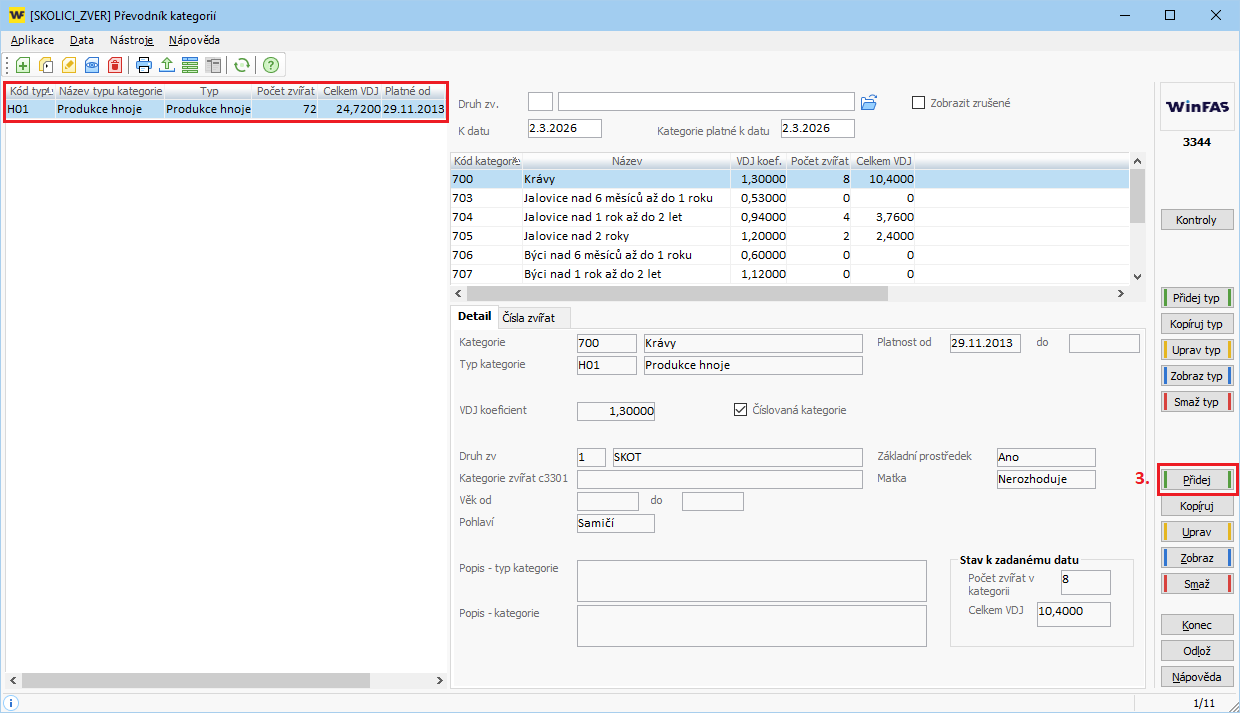The height and width of the screenshot is (713, 1240).
Task: Enable the Zobrazit zrušené checkbox
Action: pyautogui.click(x=919, y=102)
